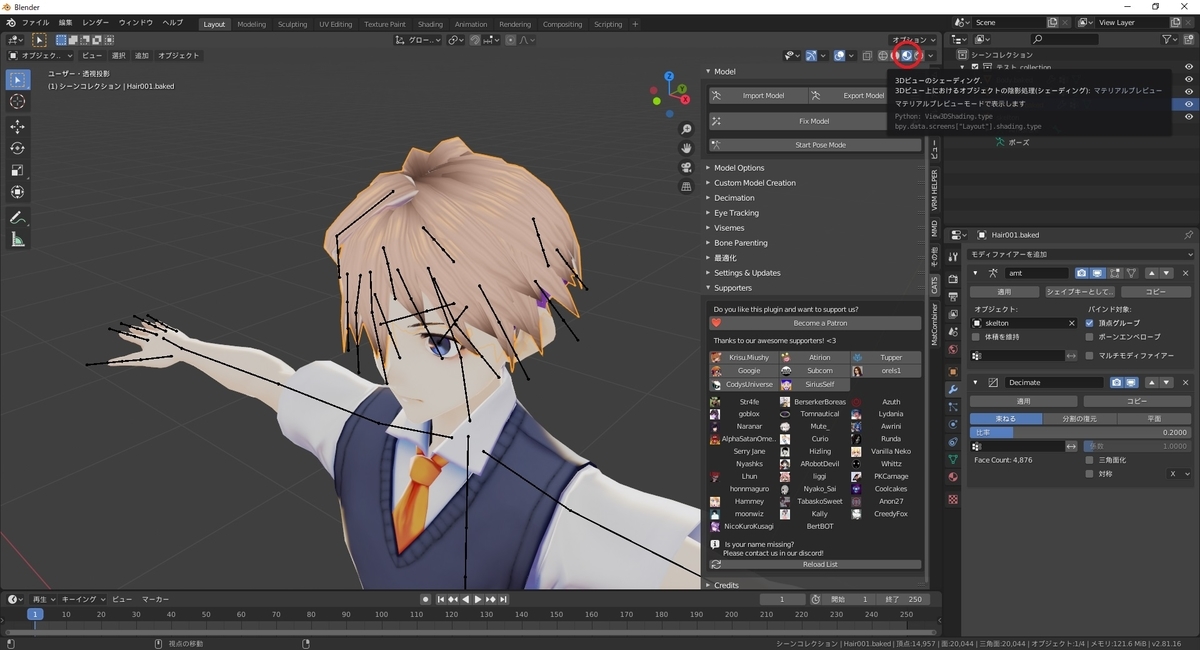Toggle Decimate modifier viewport display icon
Viewport: 1200px width, 650px height.
(x=1130, y=382)
